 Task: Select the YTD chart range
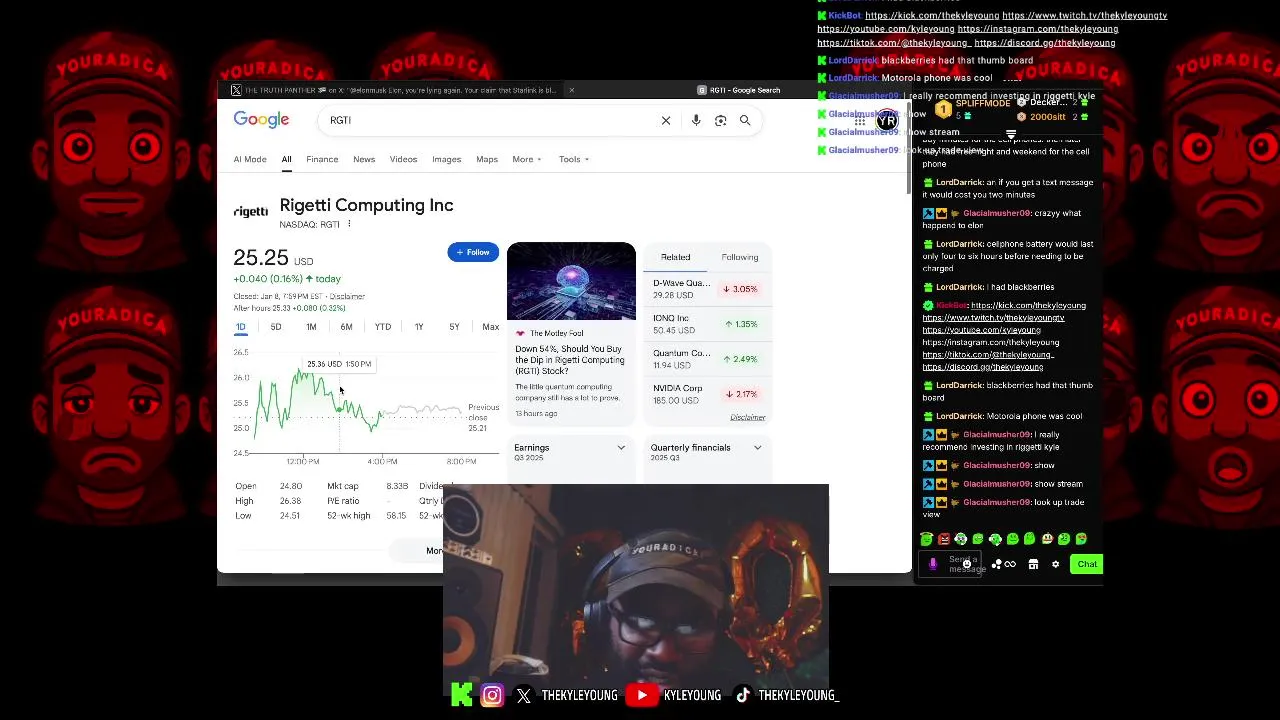tap(383, 327)
